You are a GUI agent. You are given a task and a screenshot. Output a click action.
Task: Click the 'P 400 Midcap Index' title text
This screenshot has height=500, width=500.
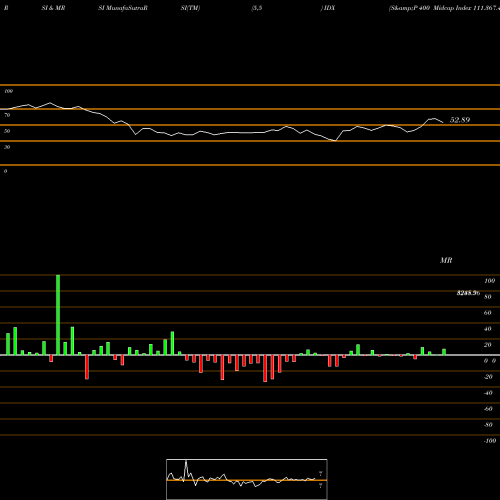coord(442,8)
